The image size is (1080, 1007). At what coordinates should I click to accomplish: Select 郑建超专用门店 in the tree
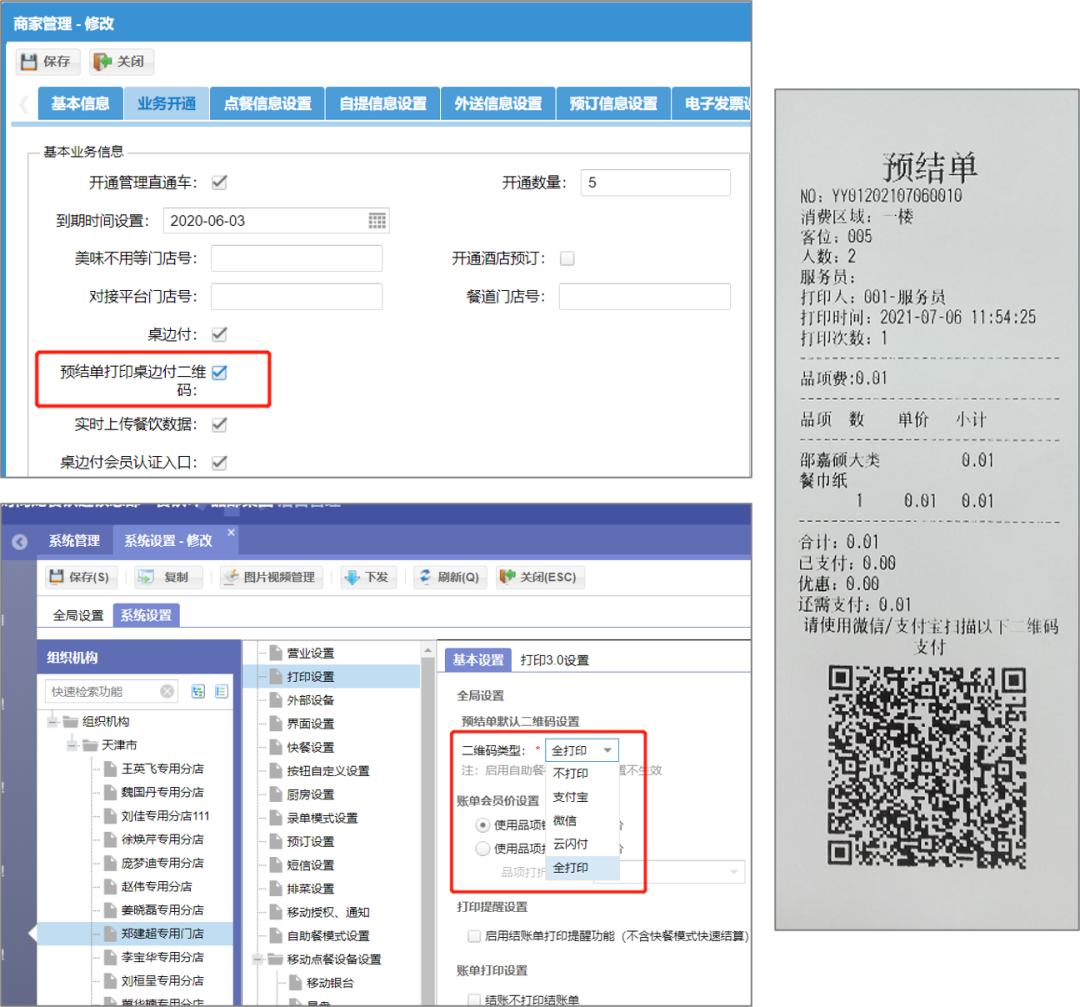(x=162, y=933)
